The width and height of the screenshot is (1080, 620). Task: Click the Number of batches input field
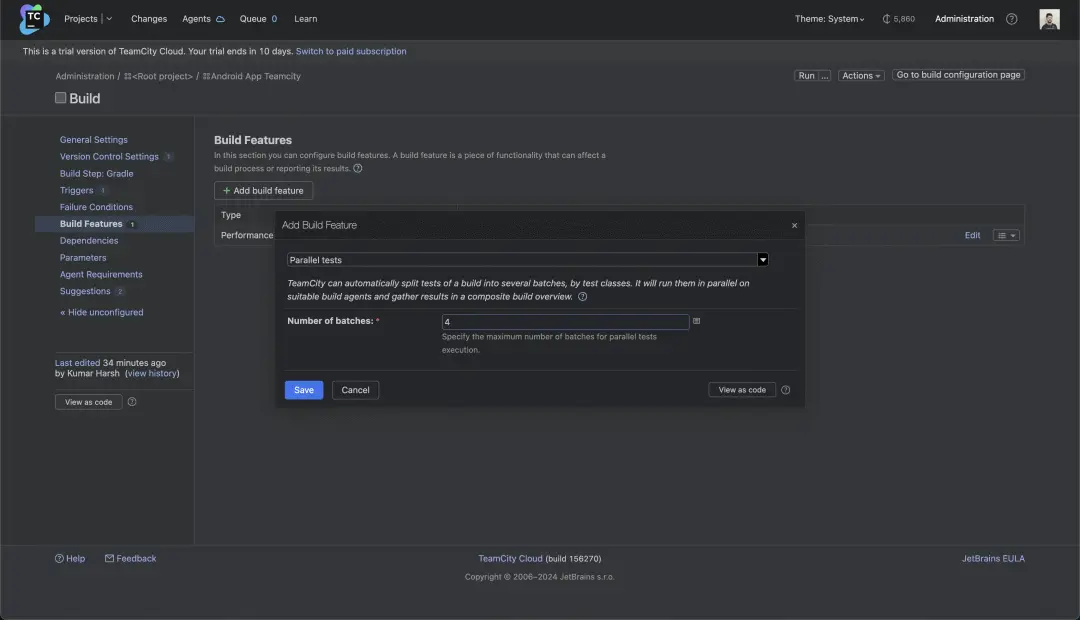click(565, 322)
